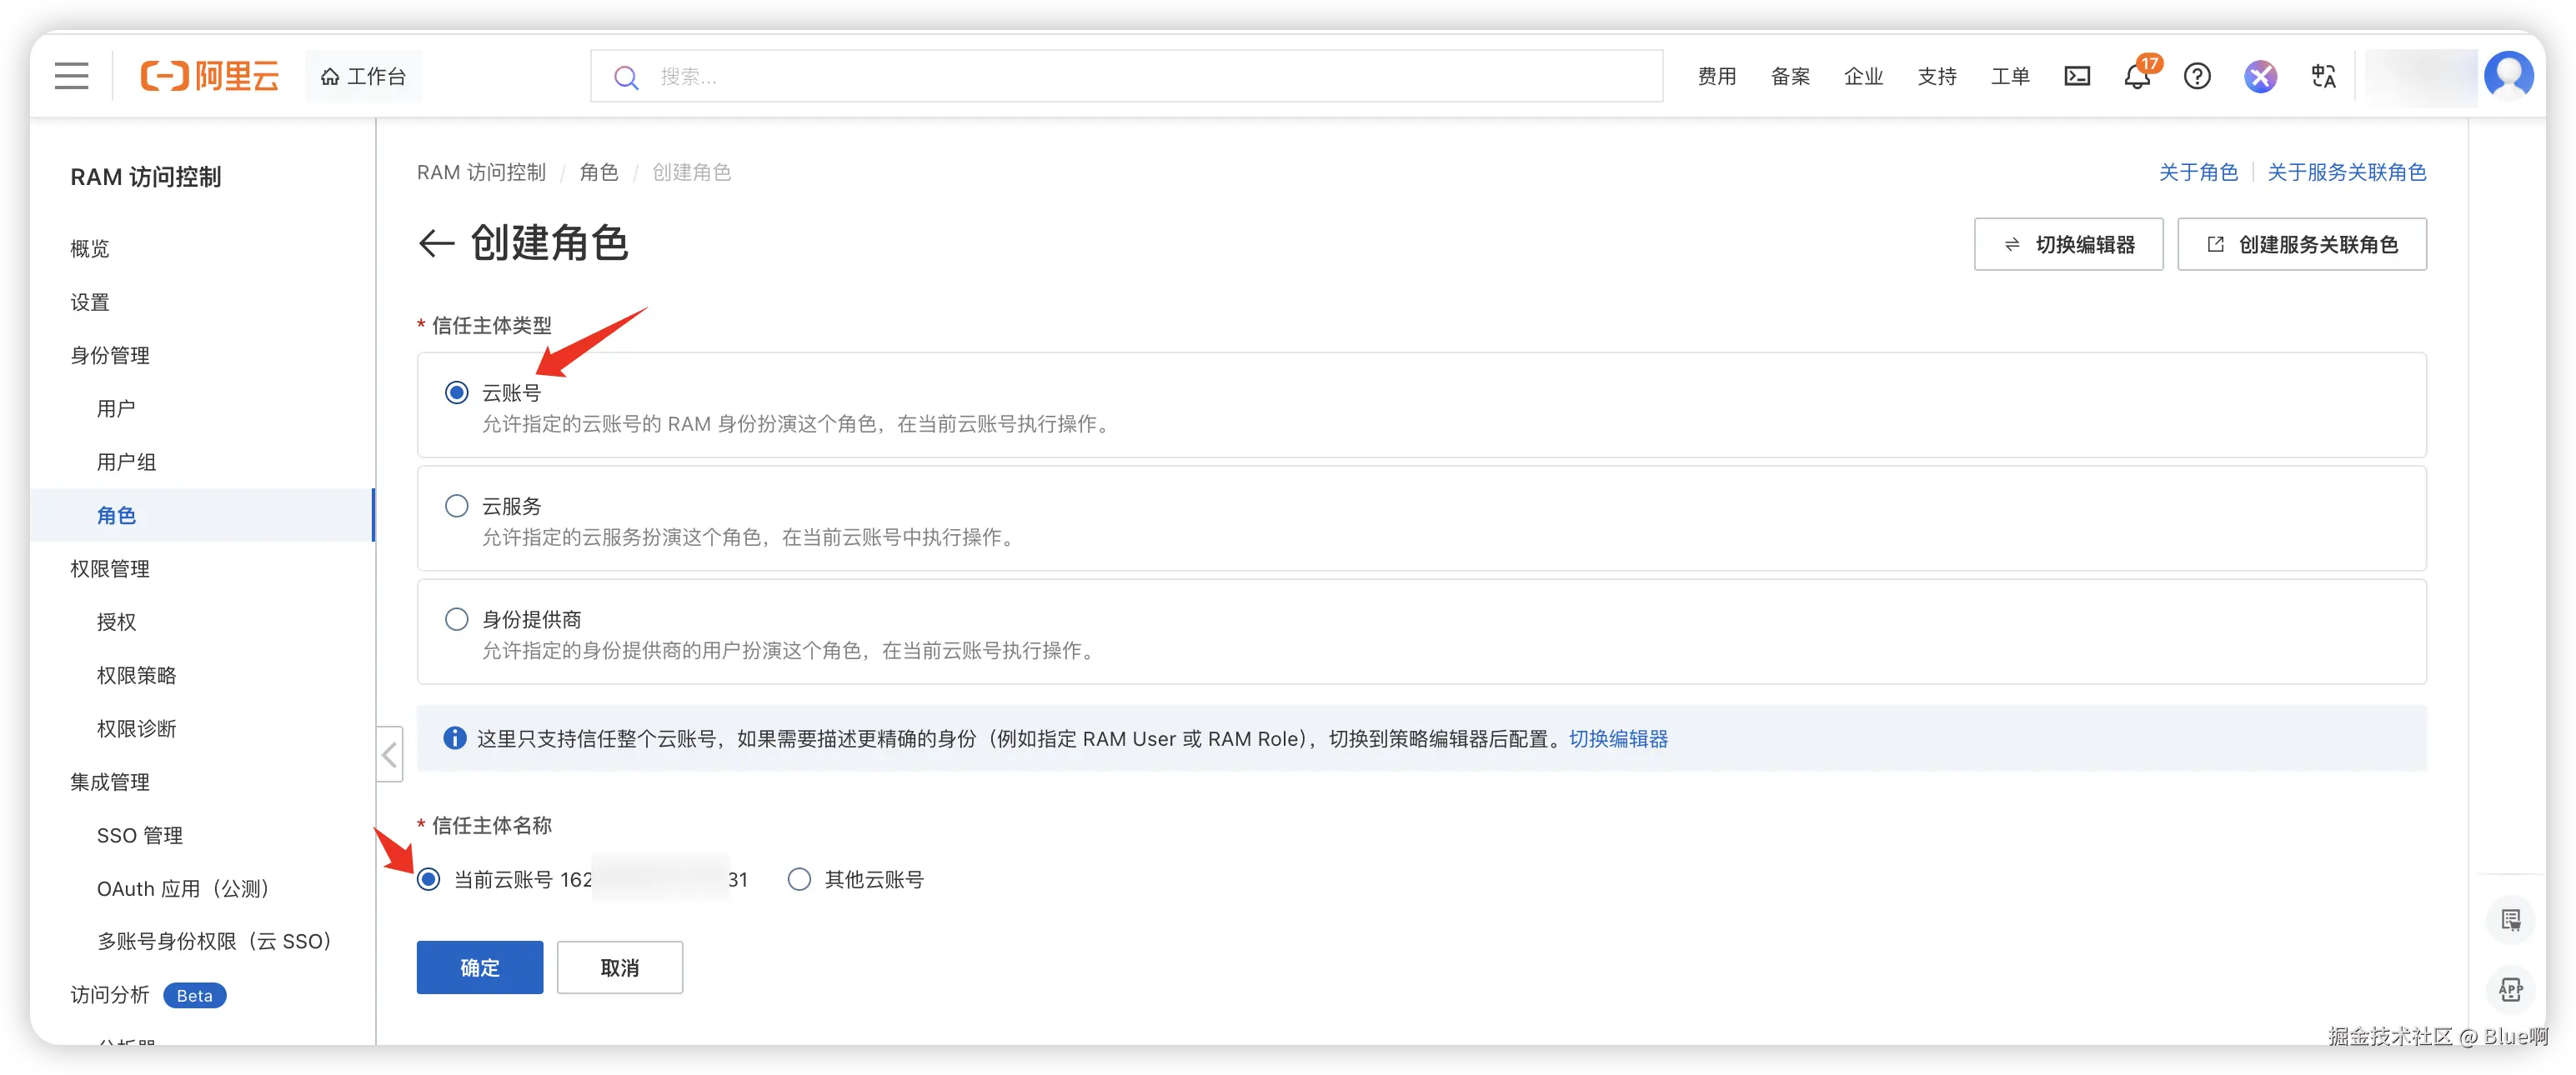Click the language translation icon
The image size is (2576, 1075).
click(x=2323, y=76)
